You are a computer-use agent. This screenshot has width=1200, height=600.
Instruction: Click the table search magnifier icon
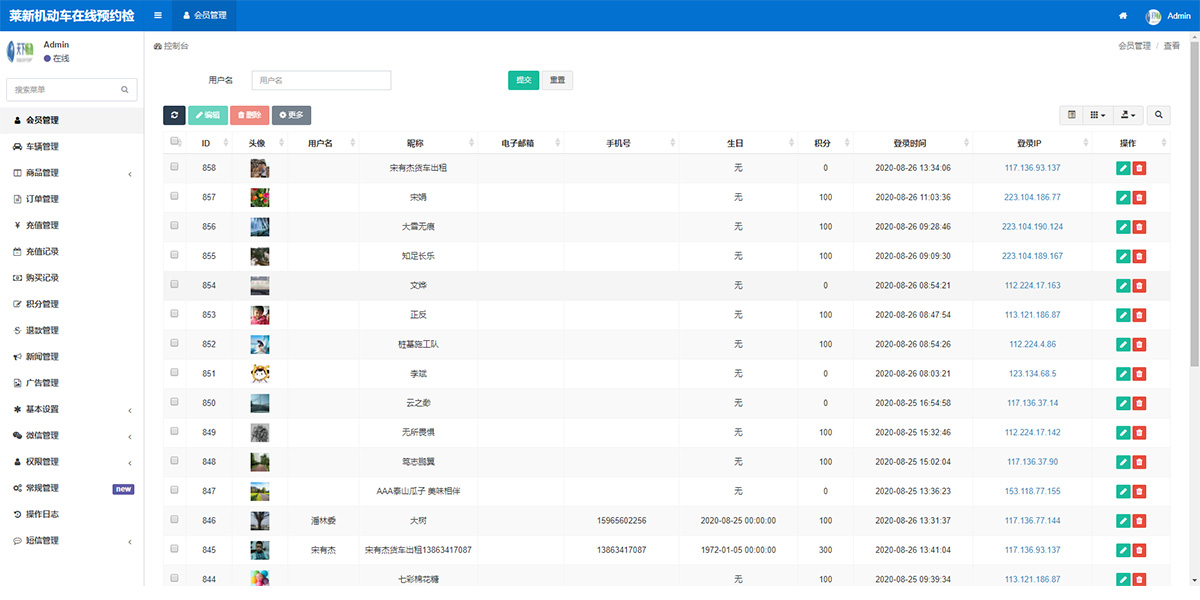pos(1159,115)
